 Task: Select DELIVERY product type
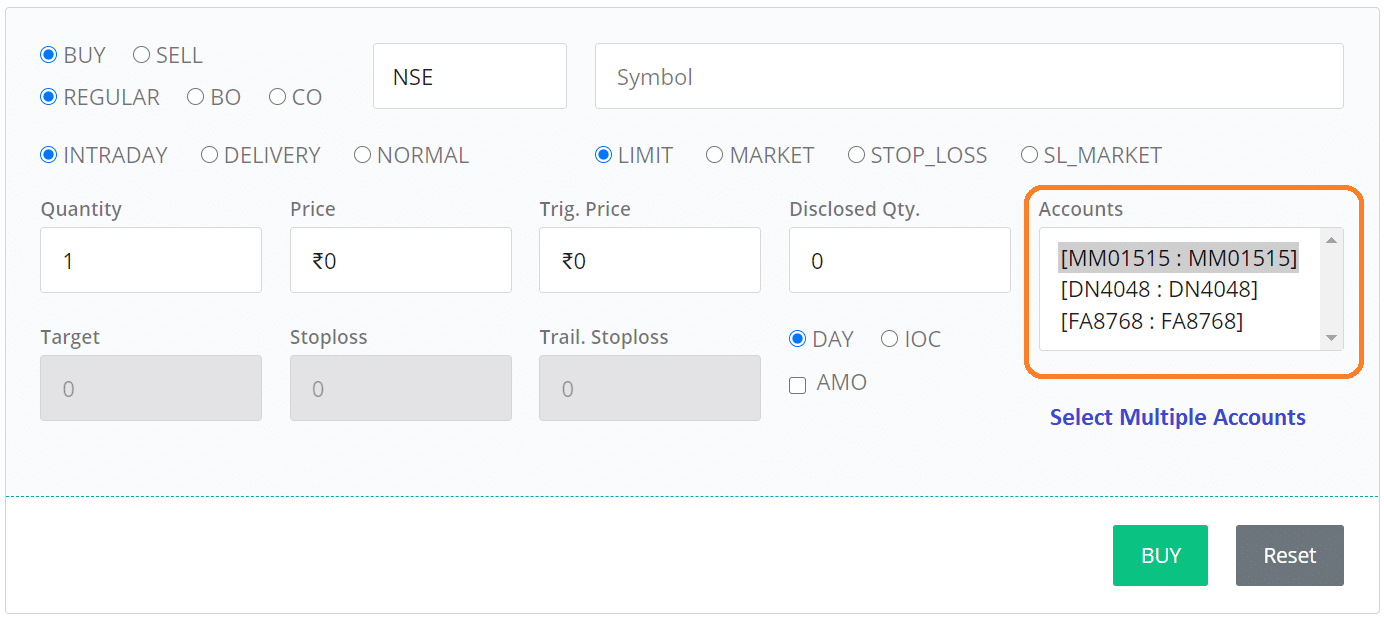point(210,155)
